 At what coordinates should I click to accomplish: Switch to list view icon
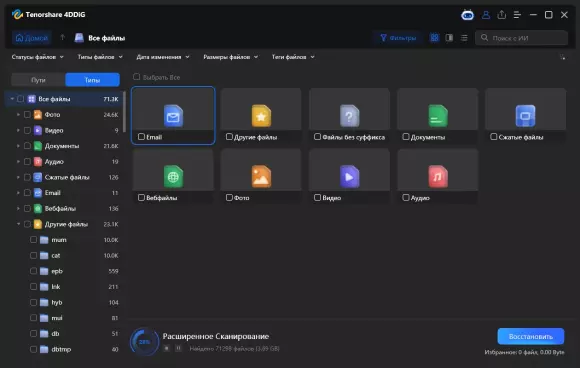[x=464, y=38]
